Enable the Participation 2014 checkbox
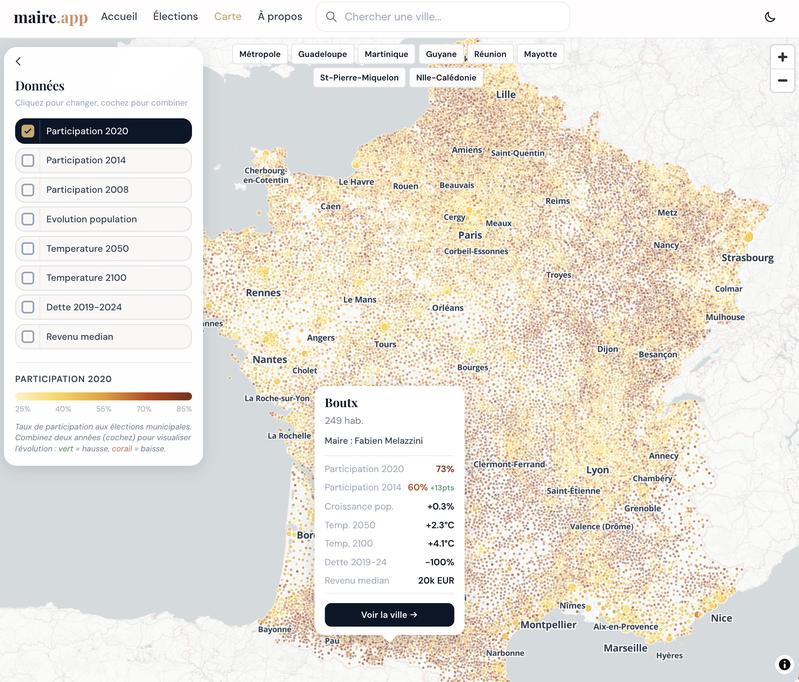This screenshot has height=682, width=799. 28,160
